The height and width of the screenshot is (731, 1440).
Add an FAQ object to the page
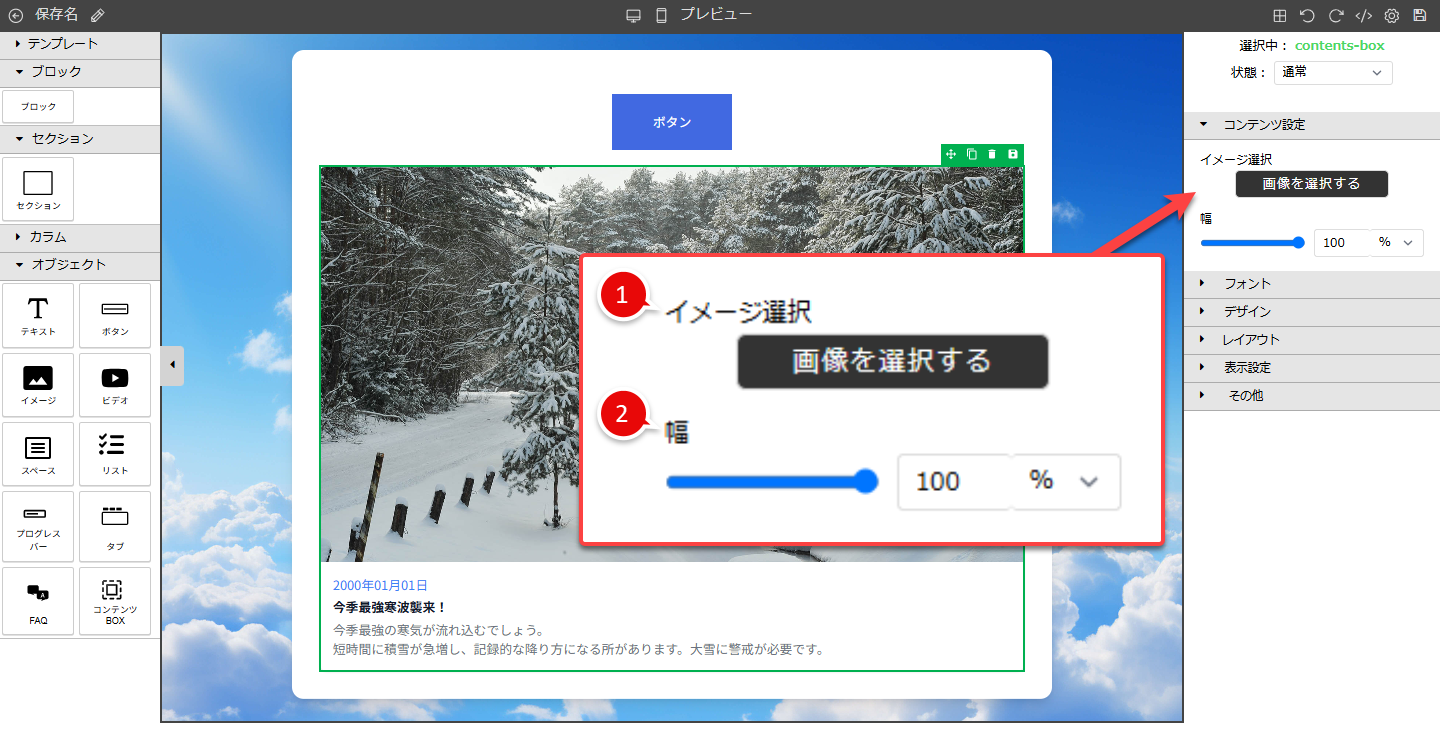(38, 600)
